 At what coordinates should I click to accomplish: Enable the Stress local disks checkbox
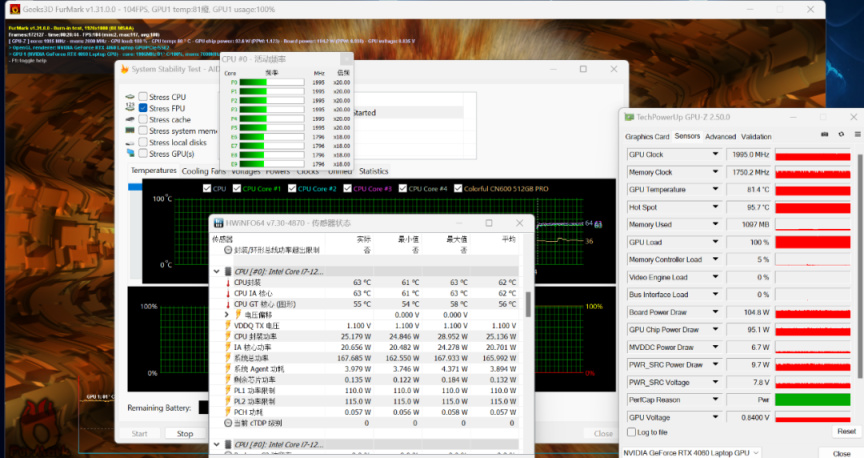(x=143, y=142)
